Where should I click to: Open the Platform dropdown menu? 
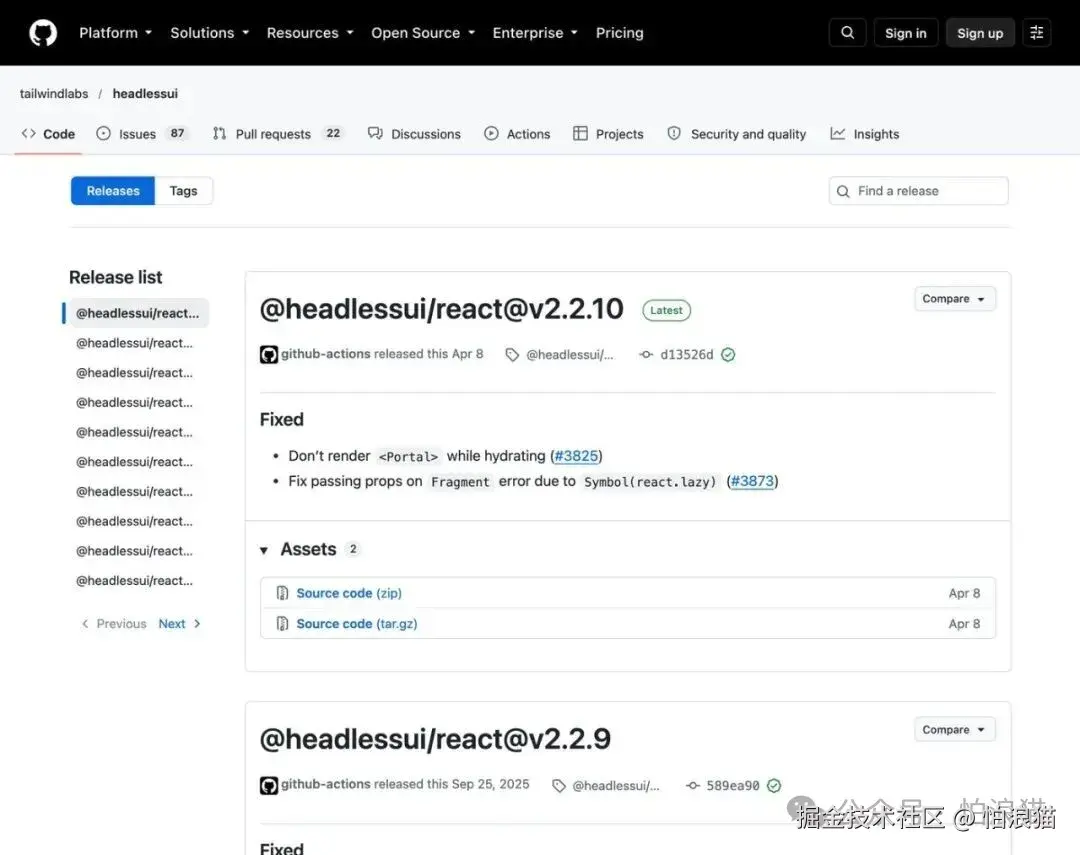[115, 32]
